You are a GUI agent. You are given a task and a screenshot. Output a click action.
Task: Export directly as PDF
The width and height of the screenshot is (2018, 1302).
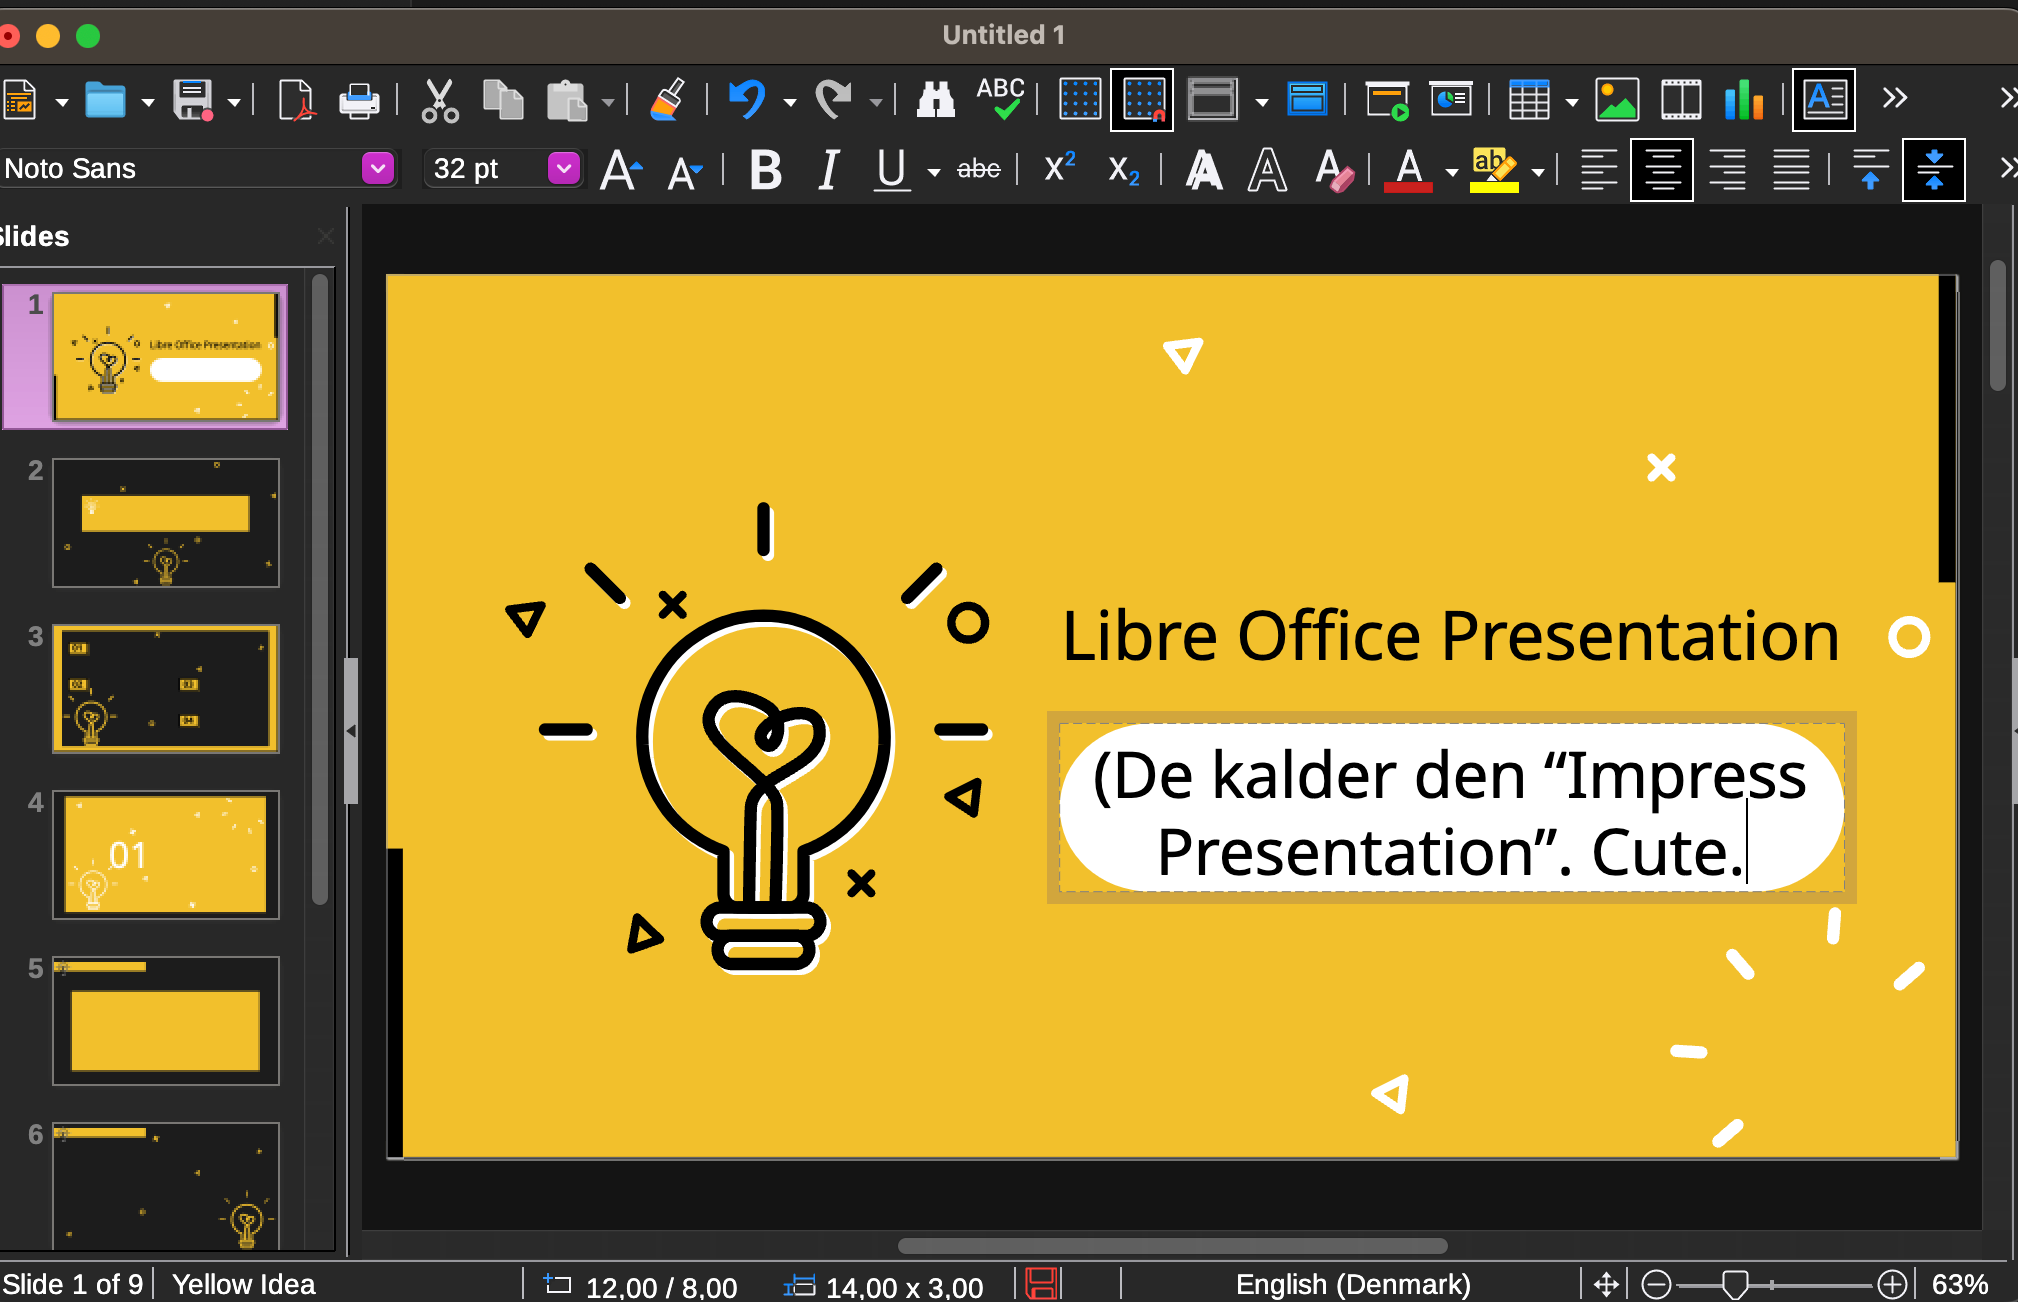click(296, 100)
